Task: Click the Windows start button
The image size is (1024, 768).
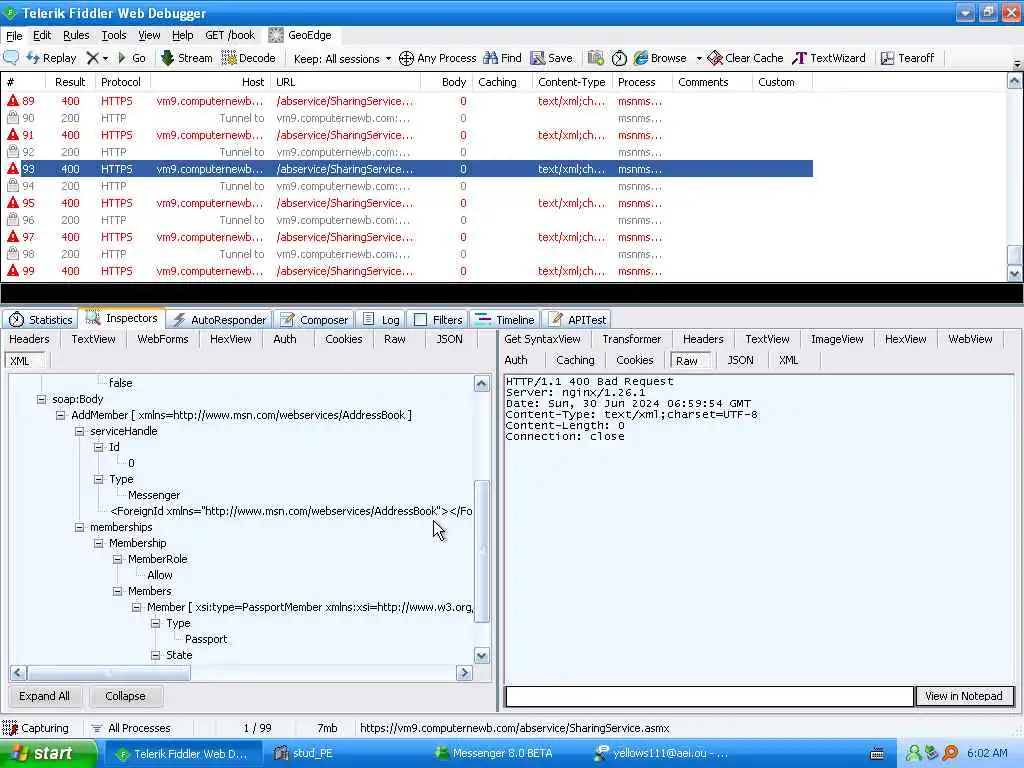Action: (x=47, y=754)
